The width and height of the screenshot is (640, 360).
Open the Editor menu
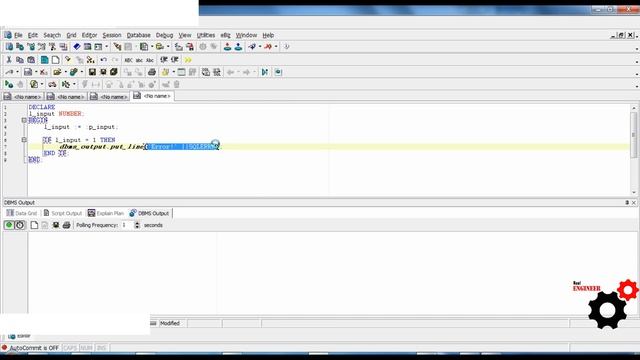point(89,35)
